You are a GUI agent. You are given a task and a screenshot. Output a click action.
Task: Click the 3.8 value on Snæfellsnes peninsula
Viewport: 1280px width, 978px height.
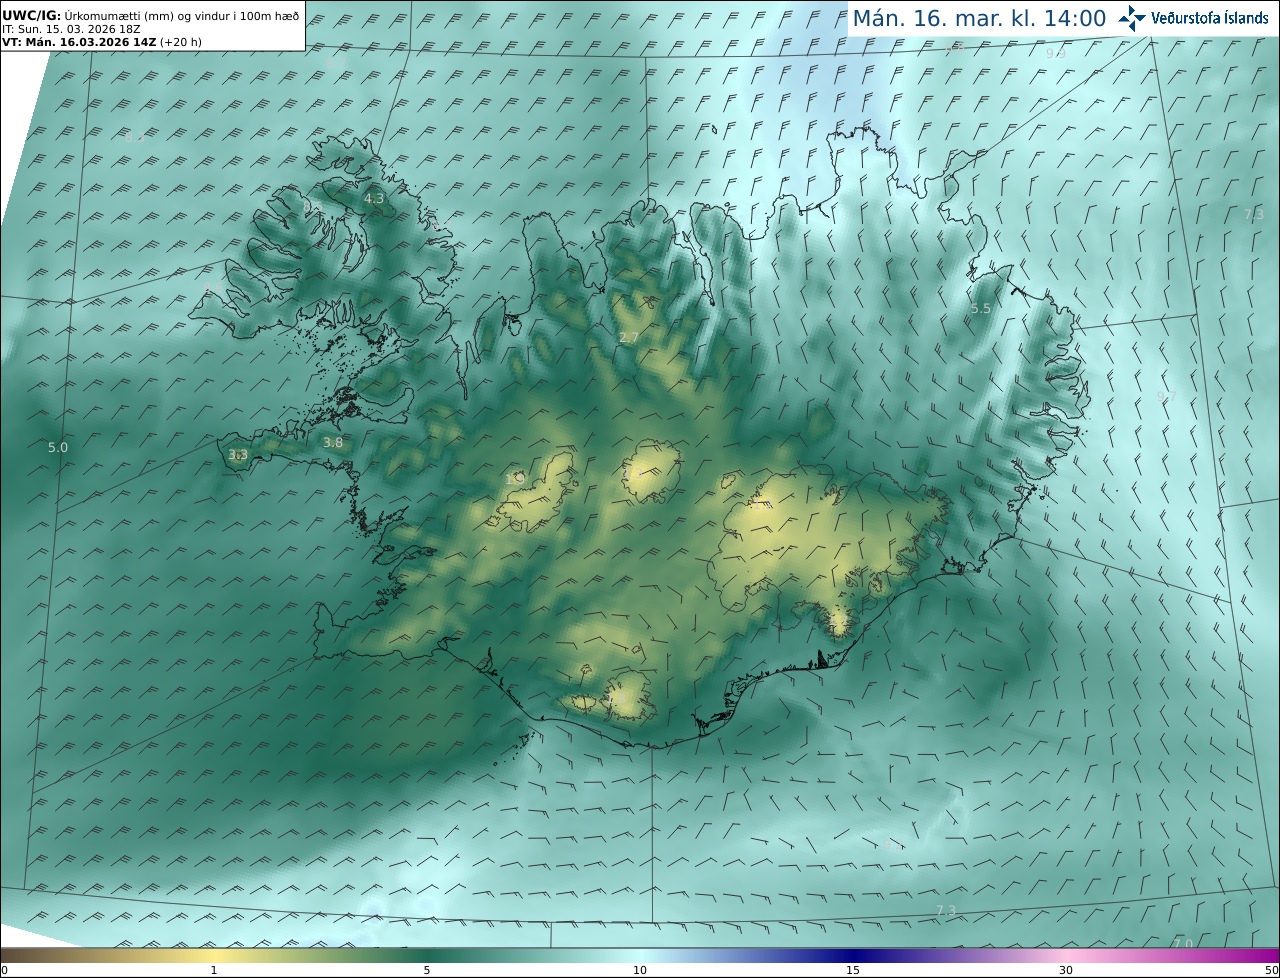[x=333, y=442]
